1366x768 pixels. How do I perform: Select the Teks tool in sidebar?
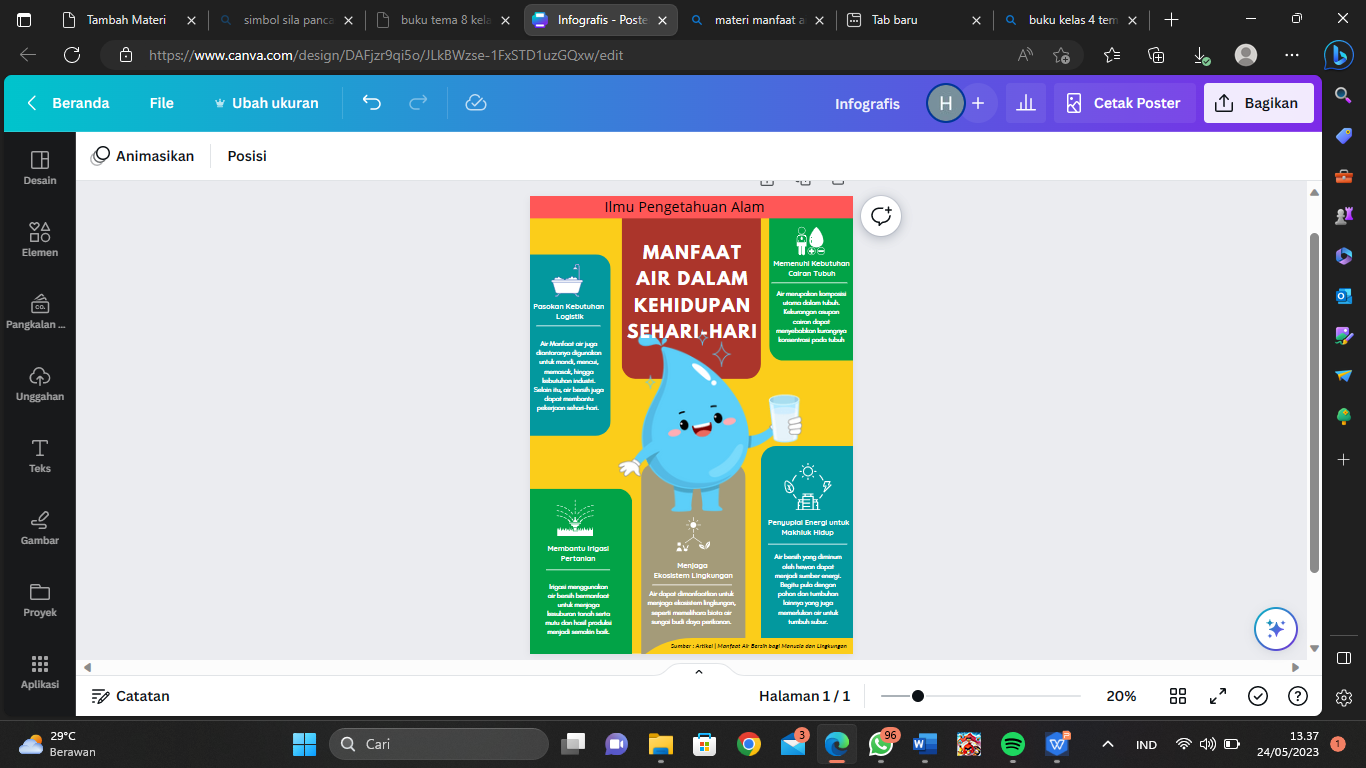[40, 456]
